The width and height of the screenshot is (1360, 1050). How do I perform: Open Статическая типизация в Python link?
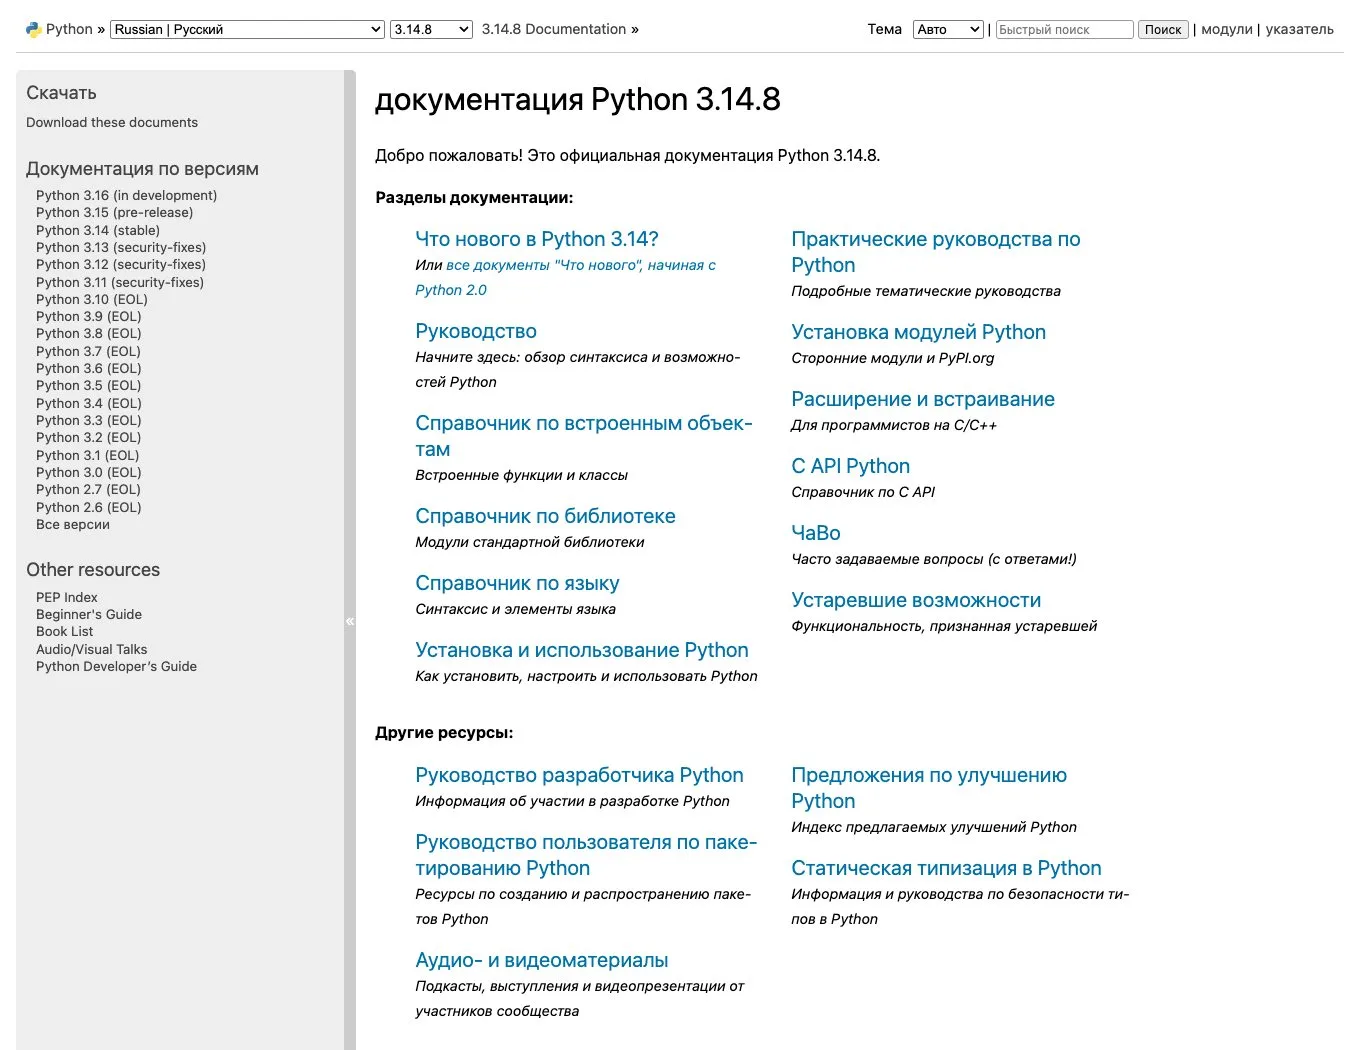coord(946,868)
